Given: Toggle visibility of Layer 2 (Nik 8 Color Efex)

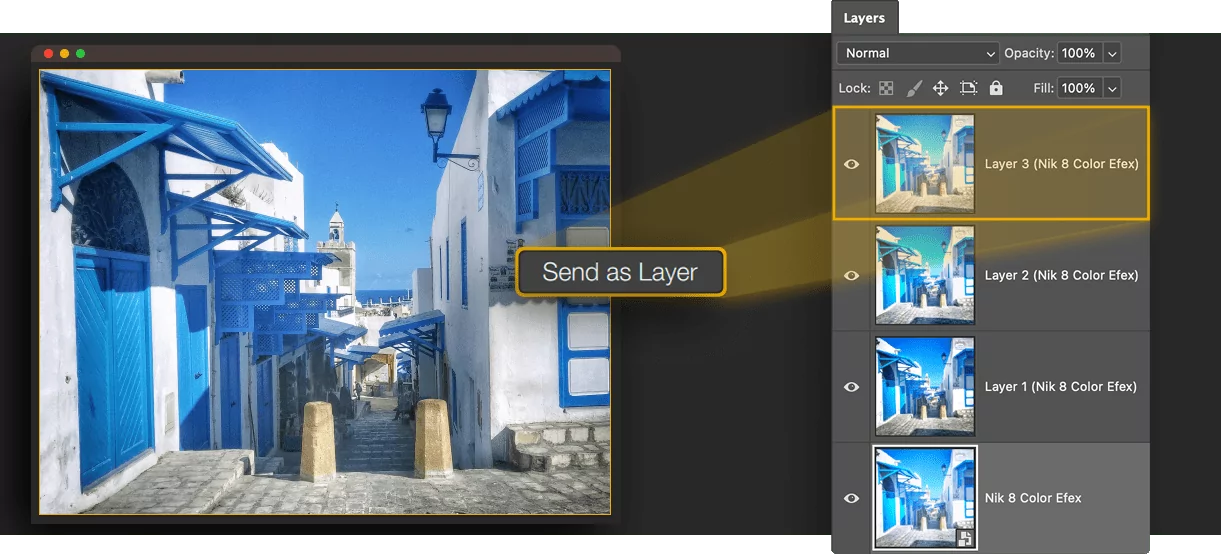Looking at the screenshot, I should click(x=851, y=275).
